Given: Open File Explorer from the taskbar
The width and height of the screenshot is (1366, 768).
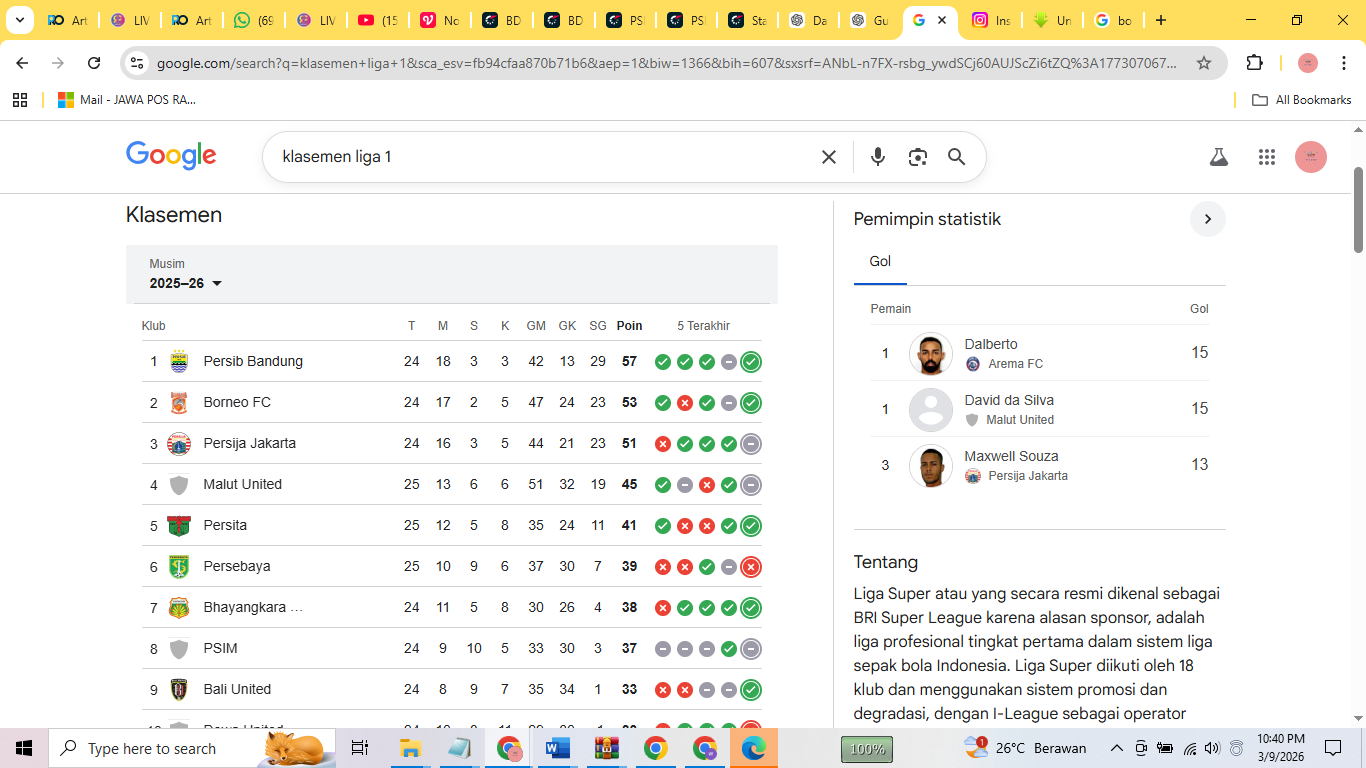Looking at the screenshot, I should [410, 748].
